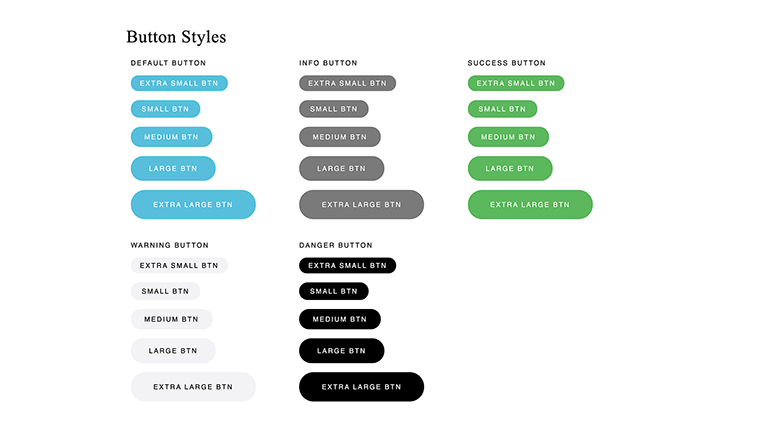Select the blue Small Btn

click(165, 109)
